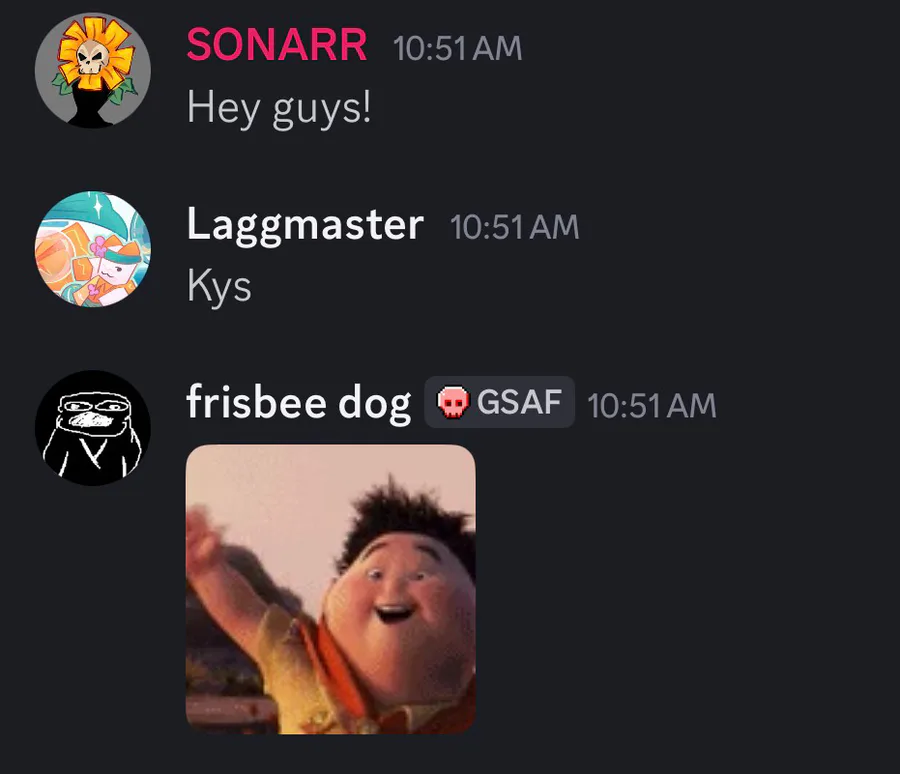Select the Laggmaster username
This screenshot has width=900, height=774.
(305, 225)
